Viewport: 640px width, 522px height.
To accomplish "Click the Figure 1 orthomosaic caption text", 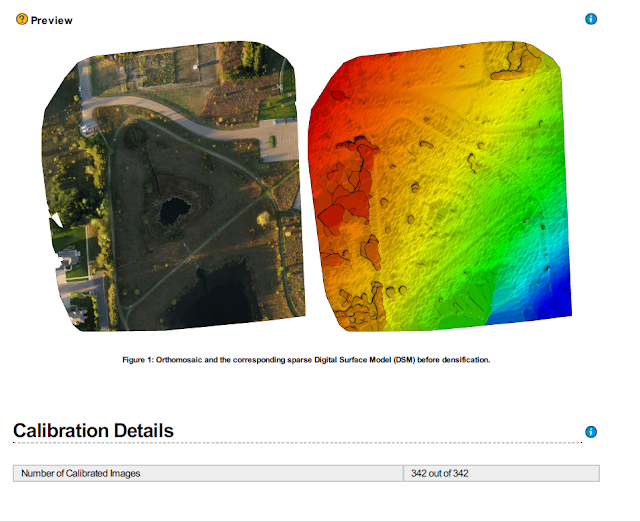I will pyautogui.click(x=306, y=360).
